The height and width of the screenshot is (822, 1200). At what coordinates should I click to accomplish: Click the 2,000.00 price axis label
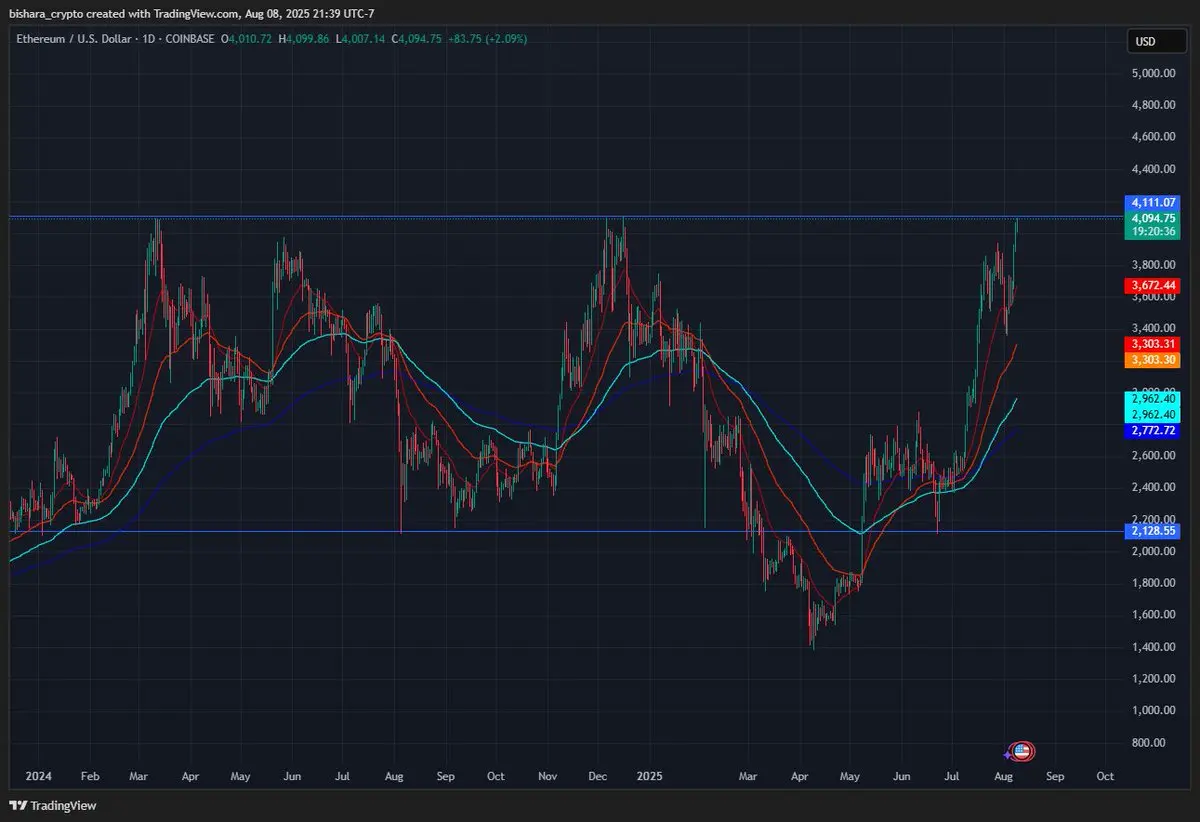pyautogui.click(x=1153, y=551)
